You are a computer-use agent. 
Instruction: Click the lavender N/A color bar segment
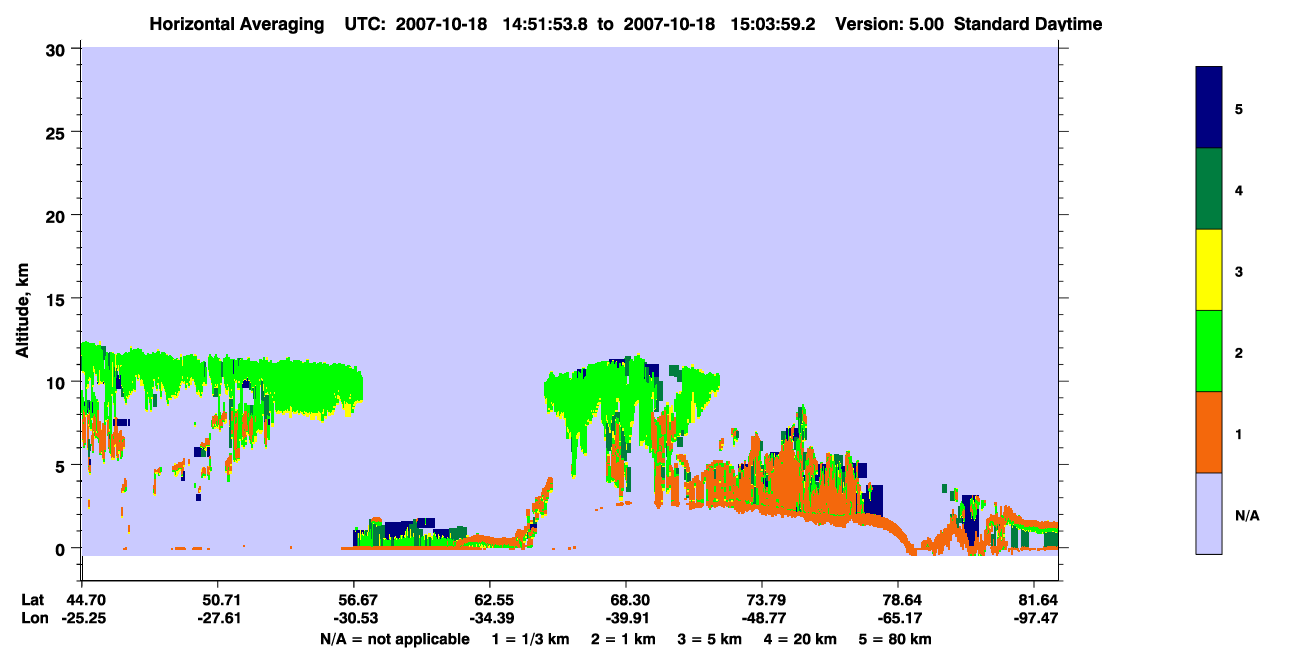coord(1209,513)
